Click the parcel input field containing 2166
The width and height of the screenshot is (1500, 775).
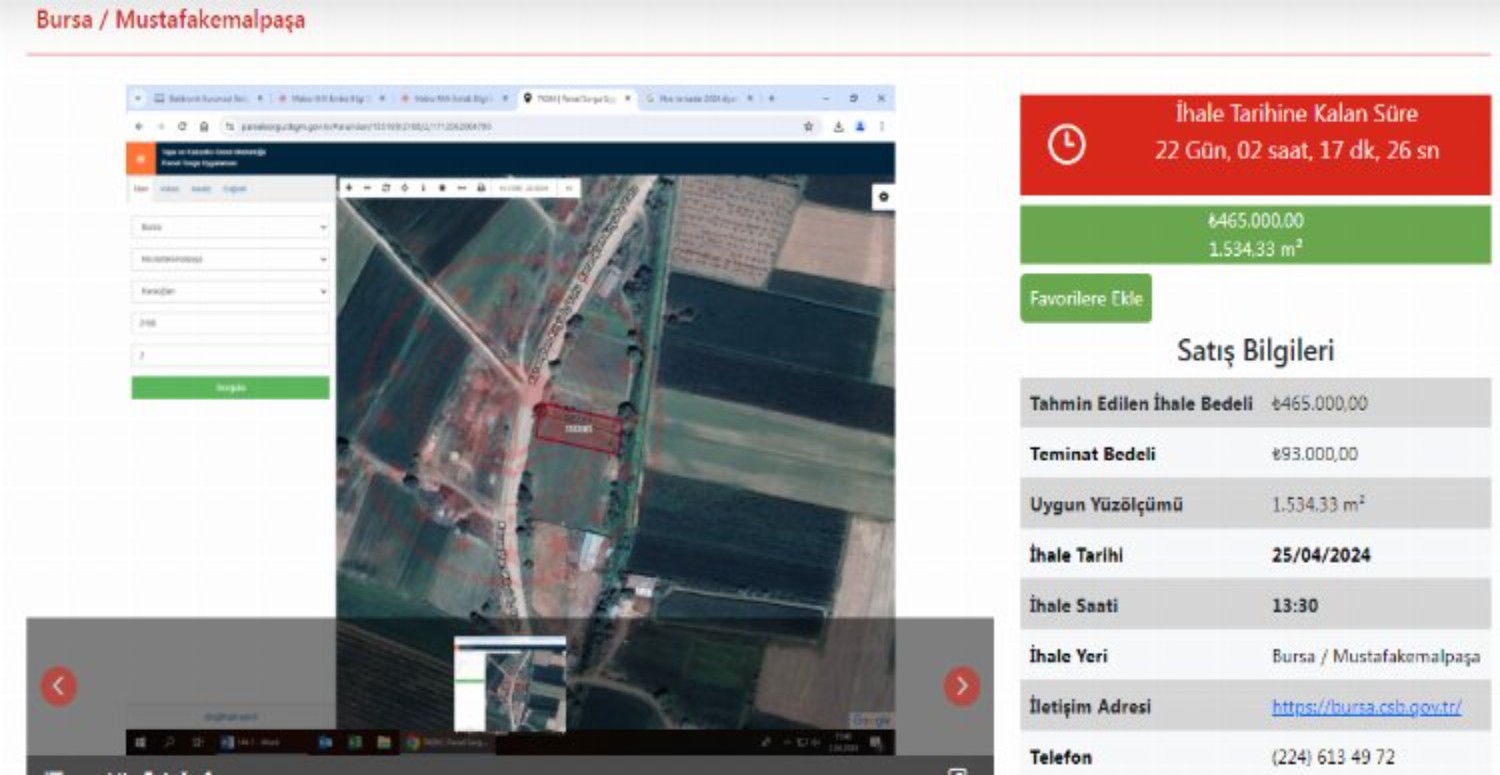[x=230, y=323]
